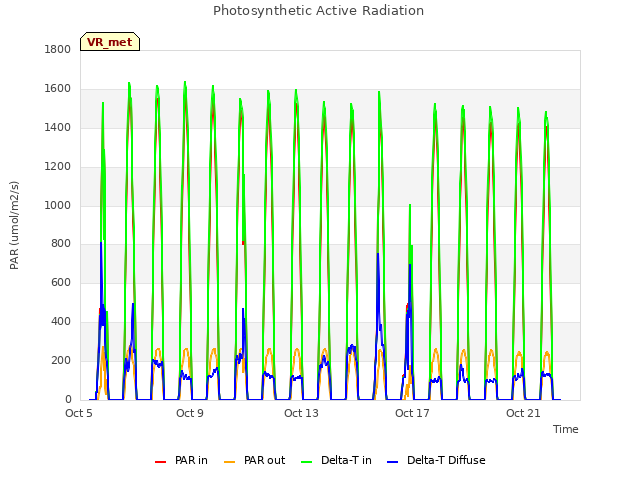The width and height of the screenshot is (640, 480).
Task: Click the 0 y-axis tick label
Action: [x=68, y=400]
